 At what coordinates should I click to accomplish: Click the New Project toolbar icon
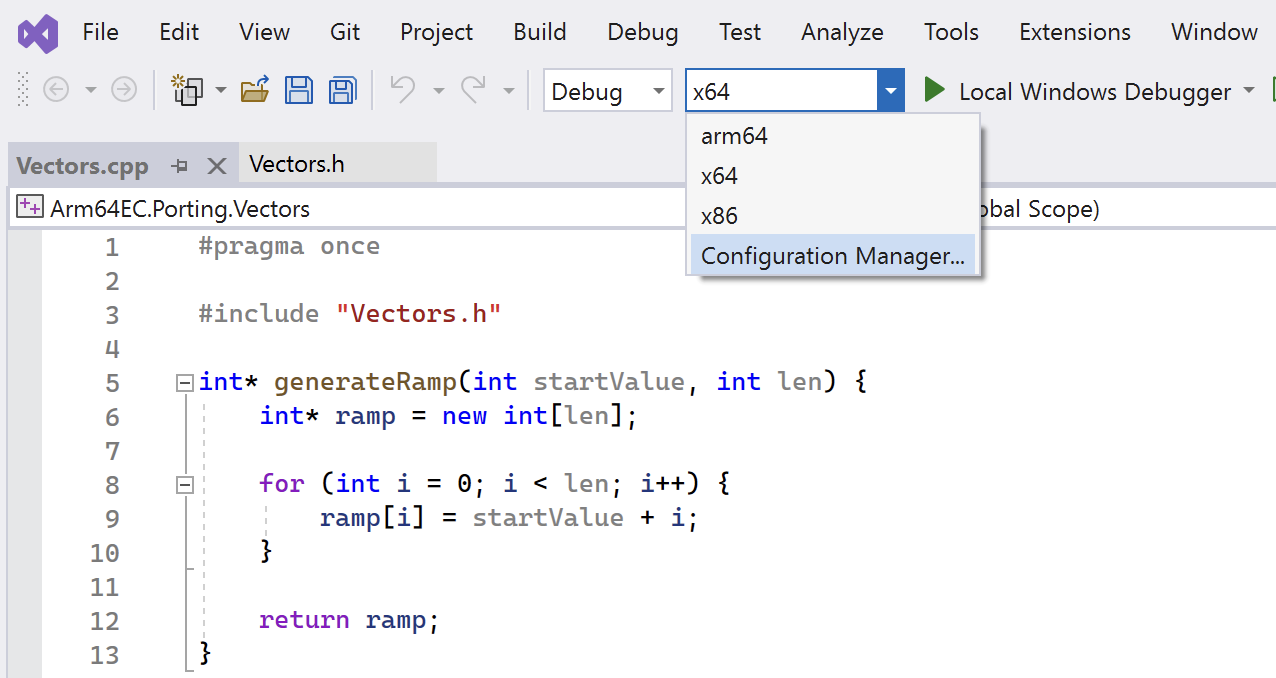click(187, 91)
